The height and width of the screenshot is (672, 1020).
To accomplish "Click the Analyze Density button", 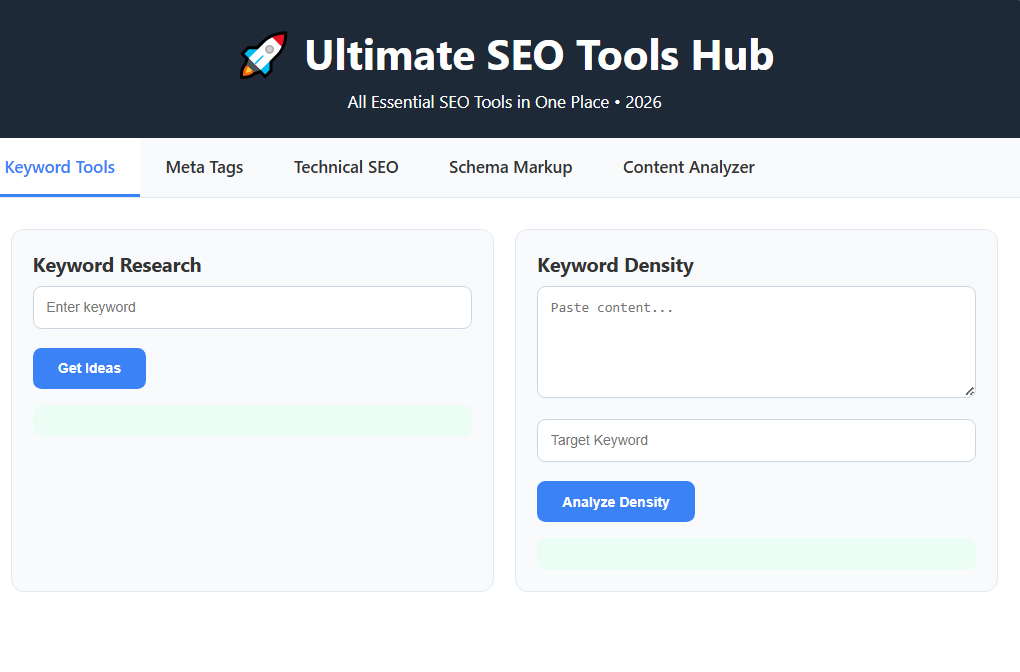I will pyautogui.click(x=616, y=502).
